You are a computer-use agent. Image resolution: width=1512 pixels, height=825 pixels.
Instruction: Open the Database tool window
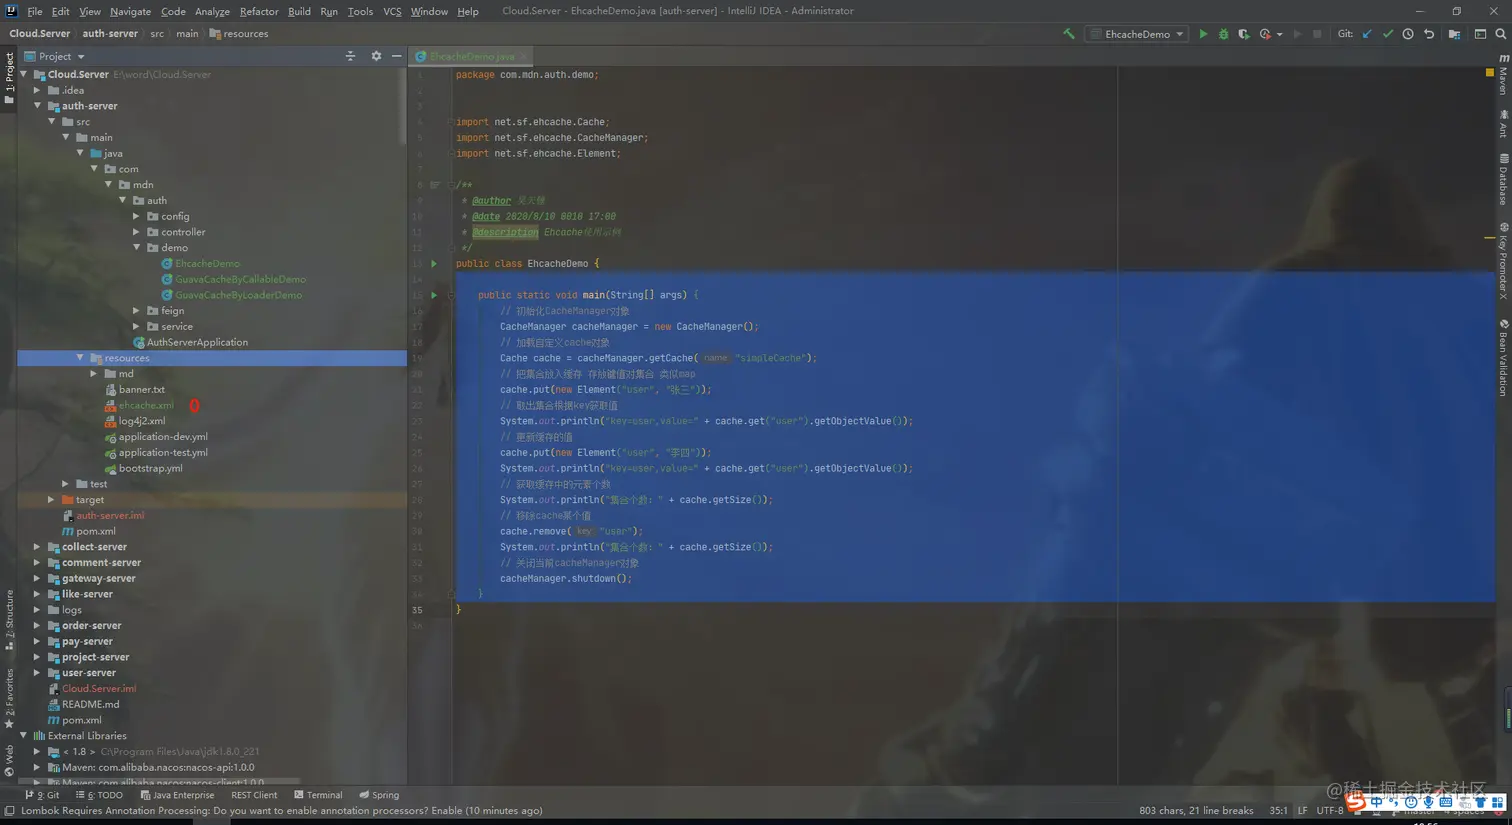(1503, 180)
